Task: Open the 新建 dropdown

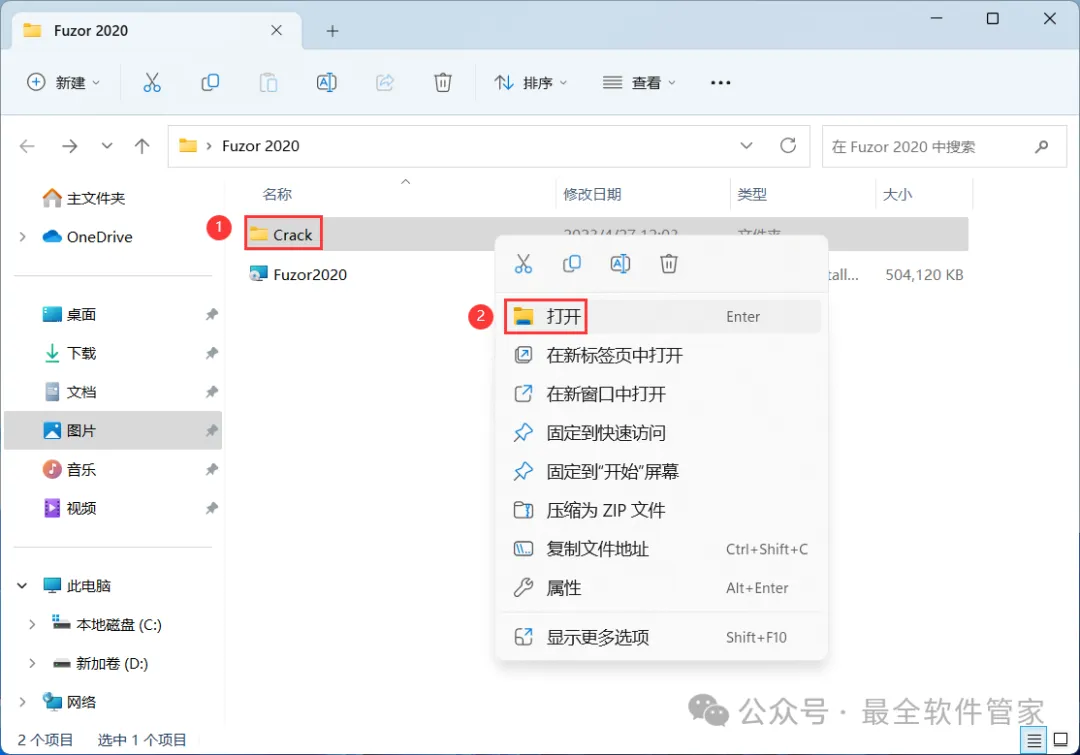Action: point(63,83)
